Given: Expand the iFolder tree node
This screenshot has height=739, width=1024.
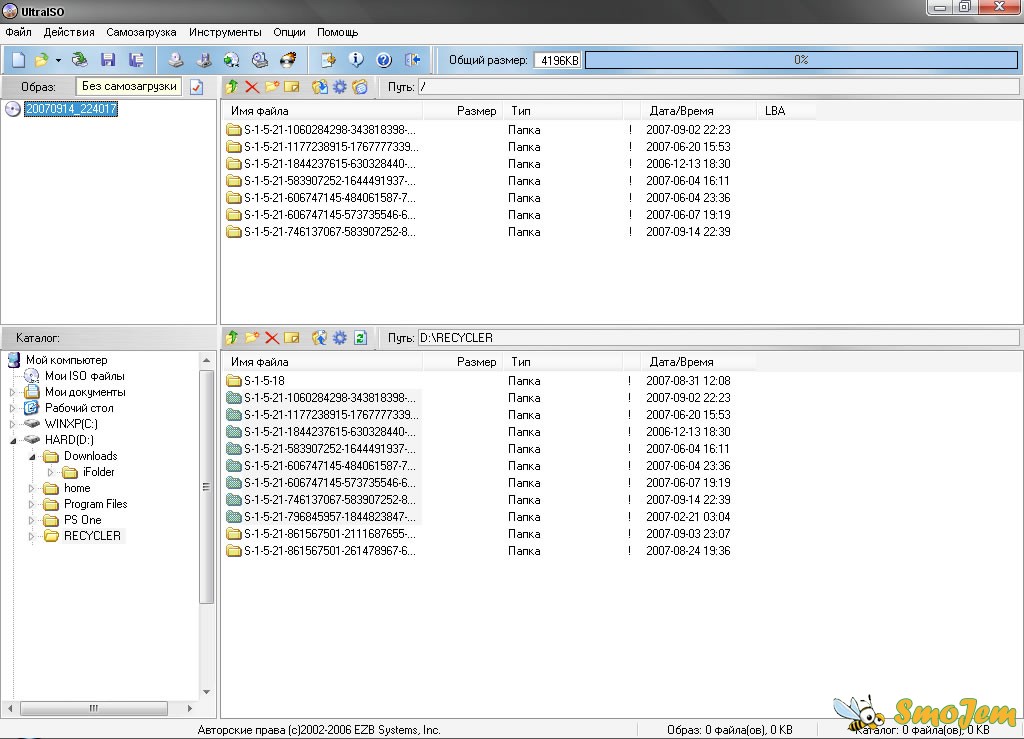Looking at the screenshot, I should pyautogui.click(x=50, y=472).
